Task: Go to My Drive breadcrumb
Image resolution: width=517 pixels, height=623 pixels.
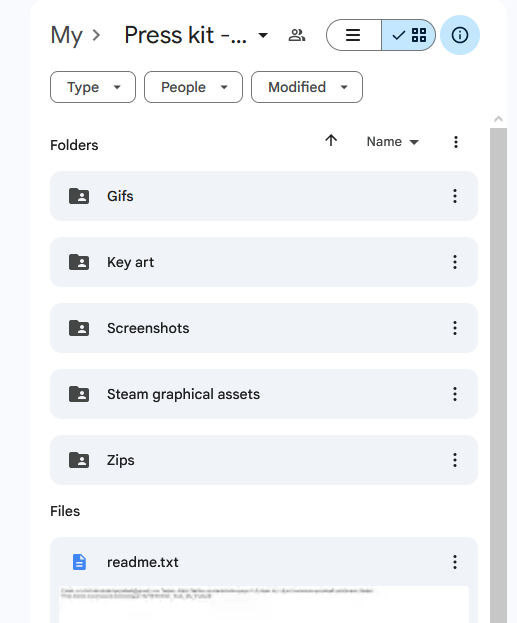Action: tap(66, 35)
